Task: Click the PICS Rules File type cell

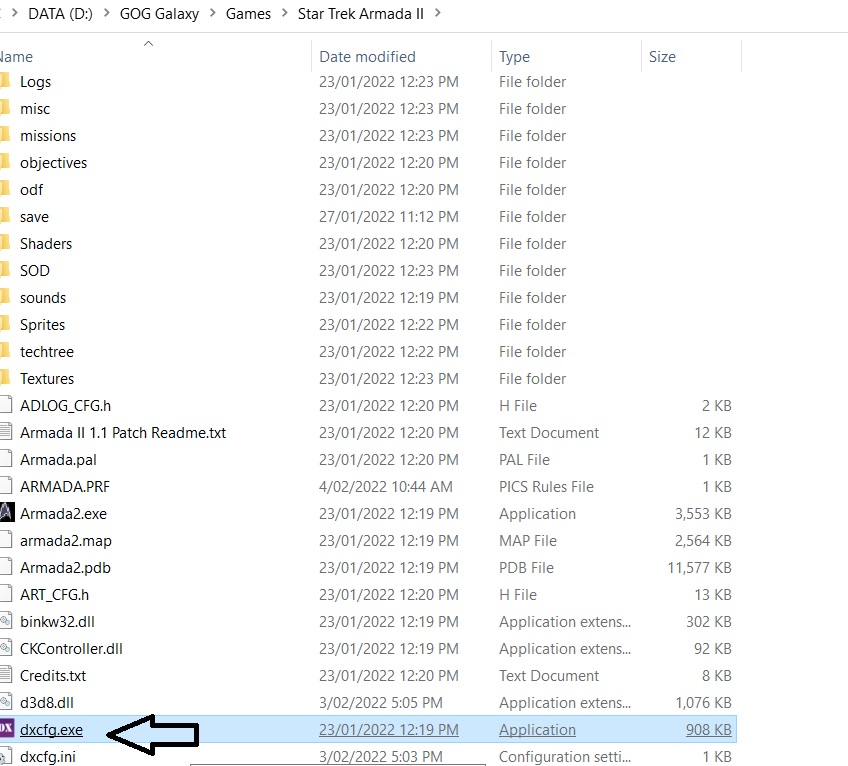Action: coord(546,487)
